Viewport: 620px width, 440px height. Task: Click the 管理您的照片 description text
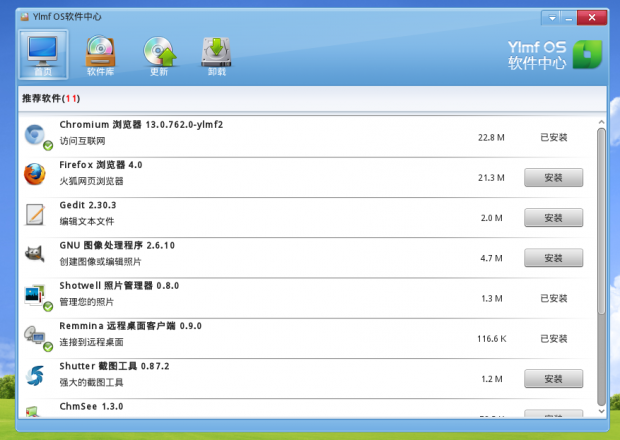[87, 302]
